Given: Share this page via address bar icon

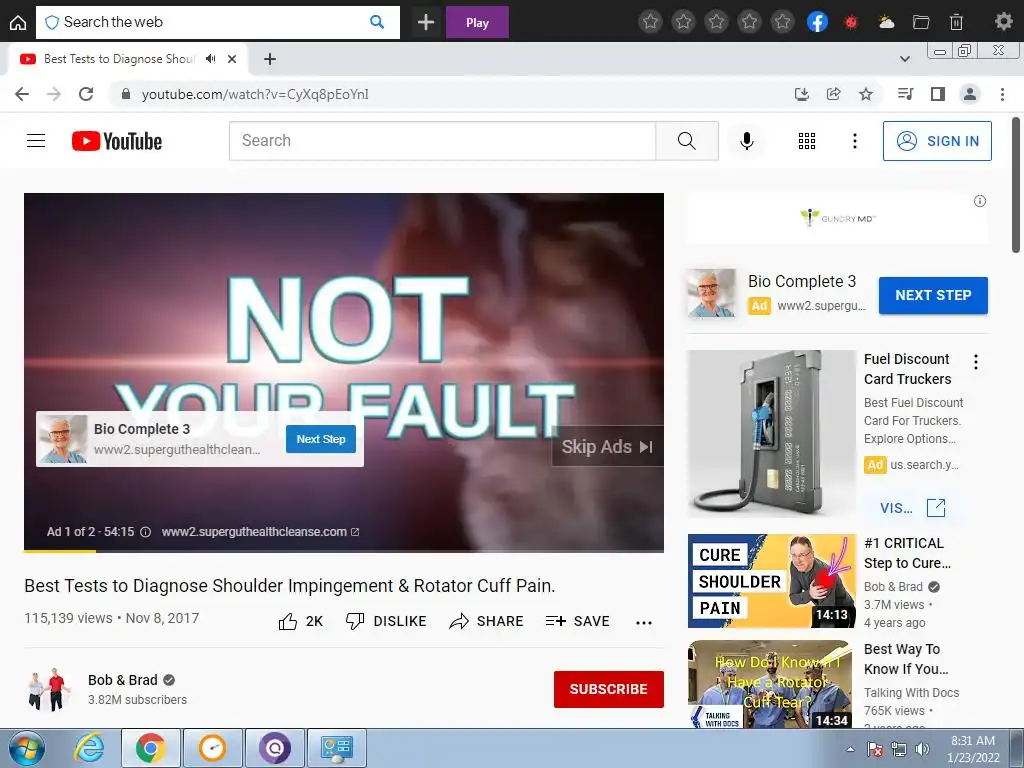Looking at the screenshot, I should pyautogui.click(x=833, y=94).
